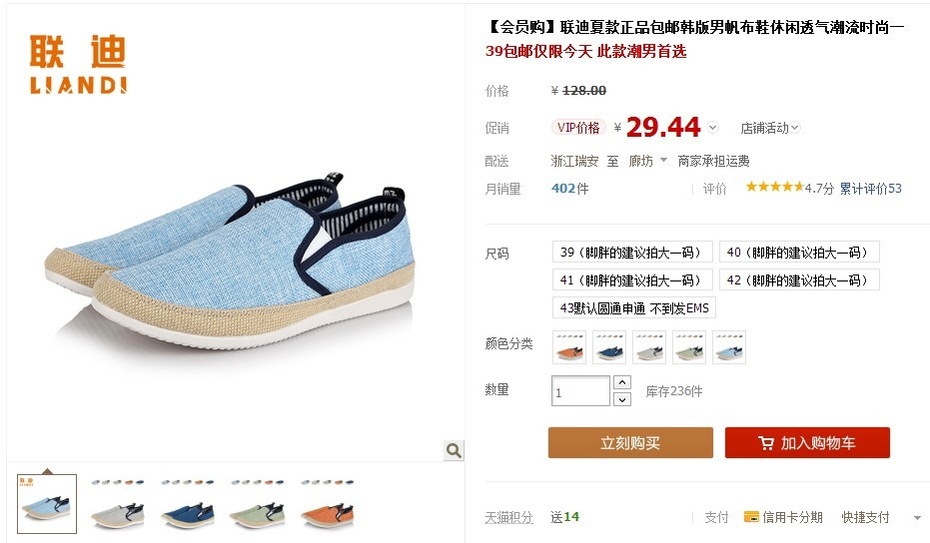The height and width of the screenshot is (543, 930).
Task: Click the magnifier zoom icon on product image
Action: click(454, 451)
